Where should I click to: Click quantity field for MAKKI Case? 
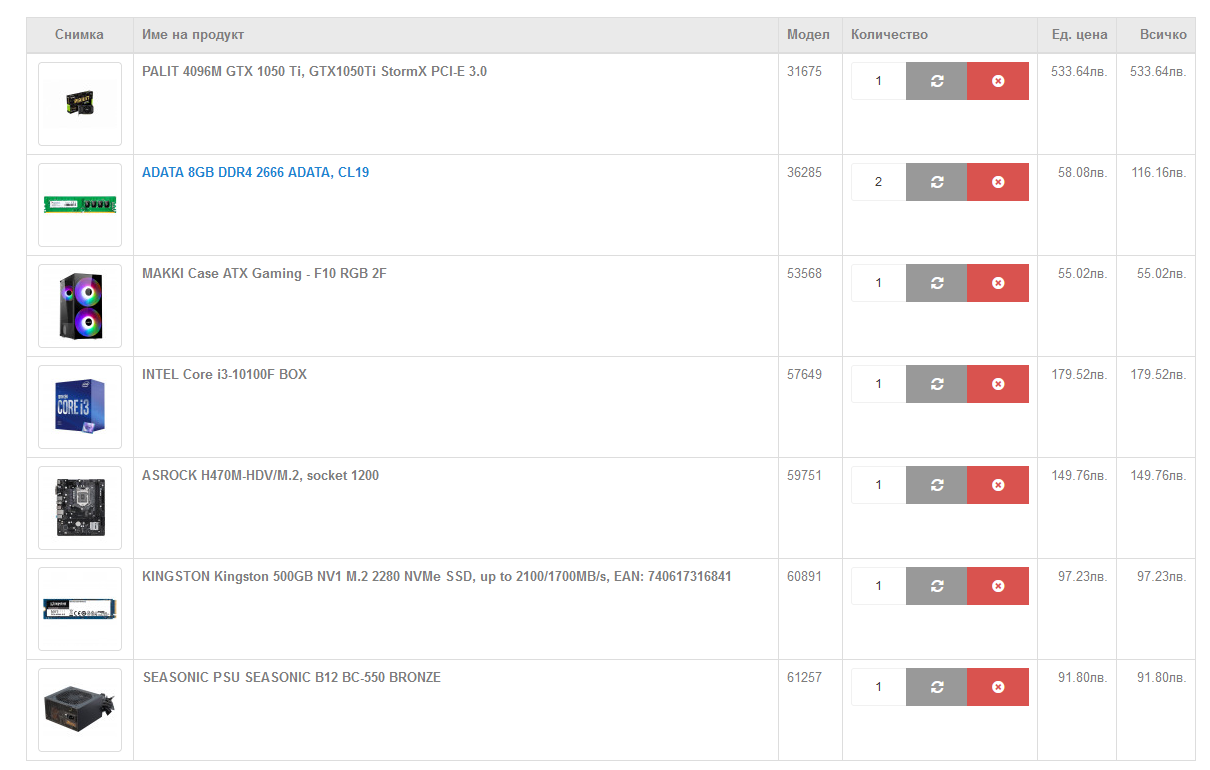tap(878, 283)
